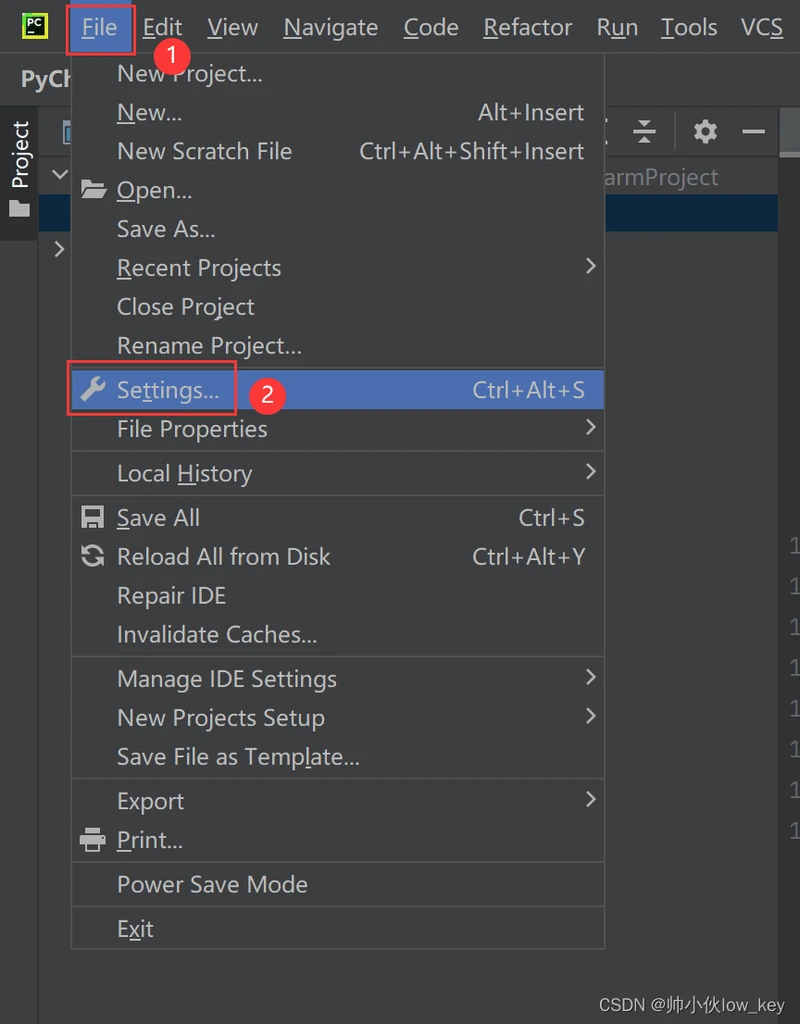Viewport: 800px width, 1024px height.
Task: Expand the Local History submenu arrow
Action: point(590,472)
